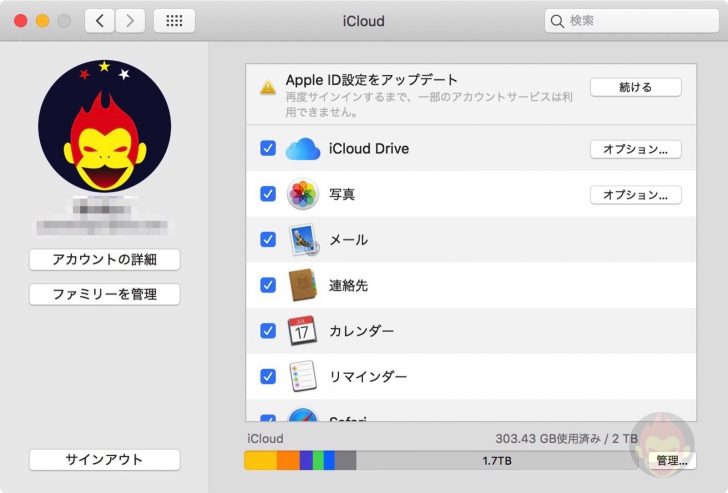Open ファミリーを管理
The height and width of the screenshot is (493, 728).
(104, 294)
